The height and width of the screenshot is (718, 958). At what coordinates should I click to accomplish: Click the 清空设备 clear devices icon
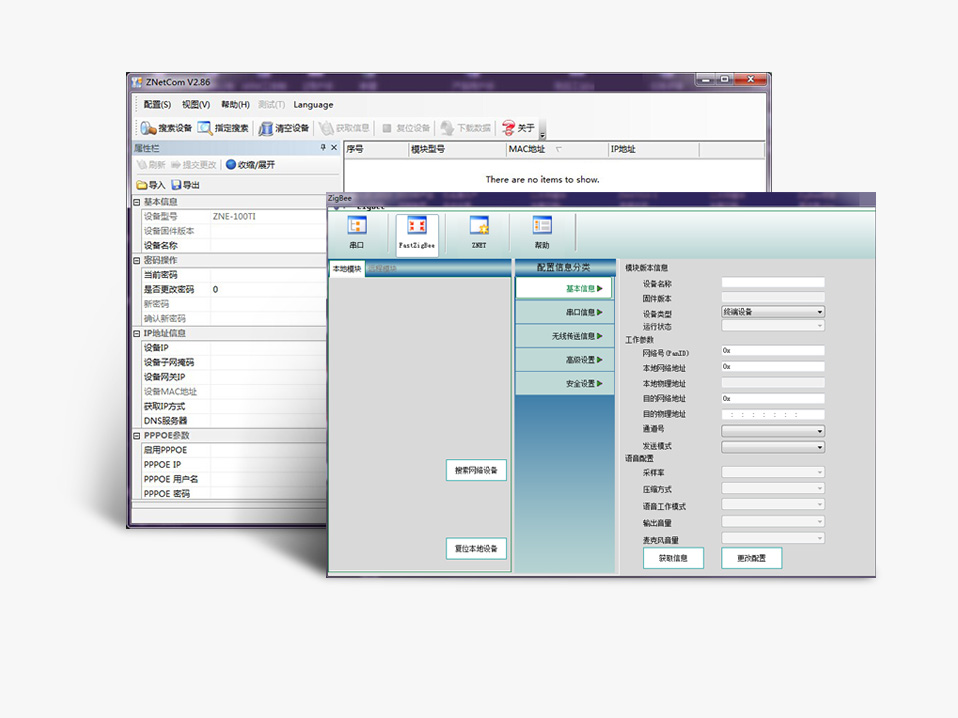266,128
